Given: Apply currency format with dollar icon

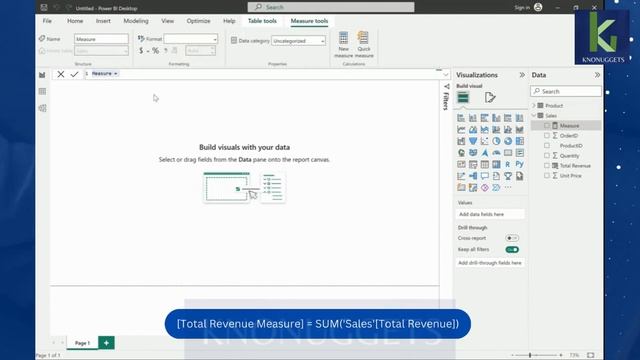Looking at the screenshot, I should (141, 51).
